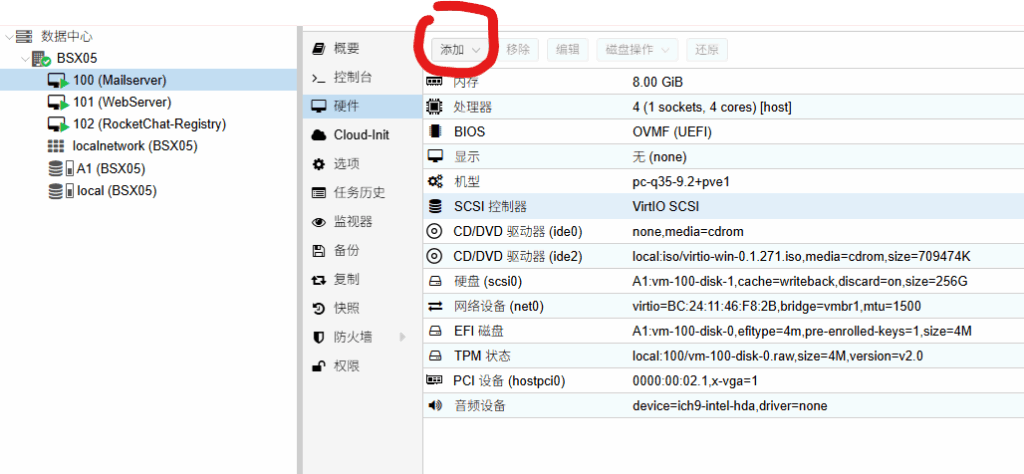Open the Cloud-Init tab
Screen dimensions: 1024x474
pyautogui.click(x=364, y=135)
